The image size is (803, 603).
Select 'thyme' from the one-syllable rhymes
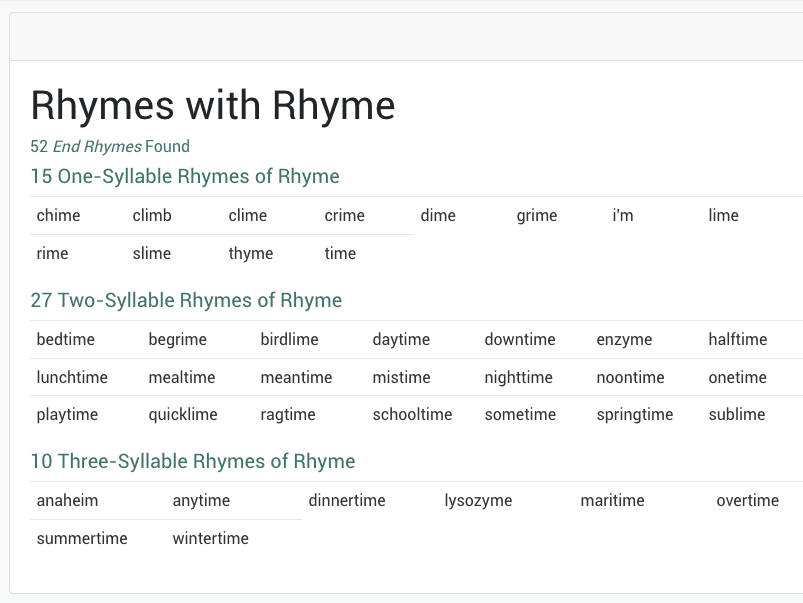[x=250, y=253]
